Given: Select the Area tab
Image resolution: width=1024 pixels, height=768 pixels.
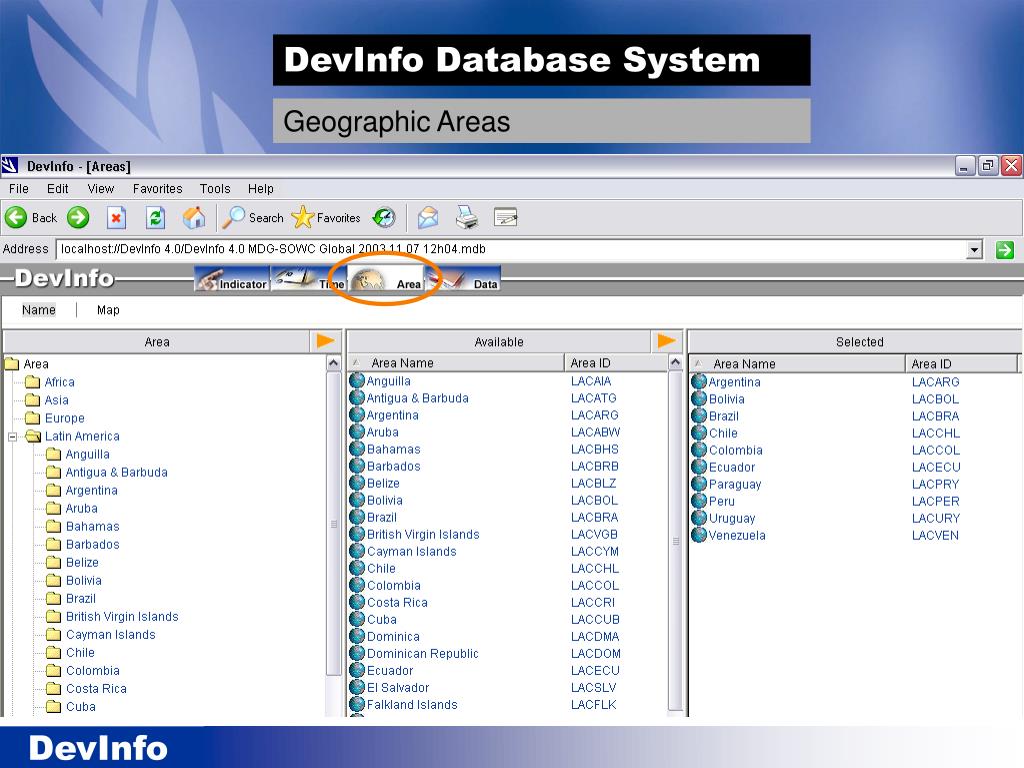Looking at the screenshot, I should (387, 279).
